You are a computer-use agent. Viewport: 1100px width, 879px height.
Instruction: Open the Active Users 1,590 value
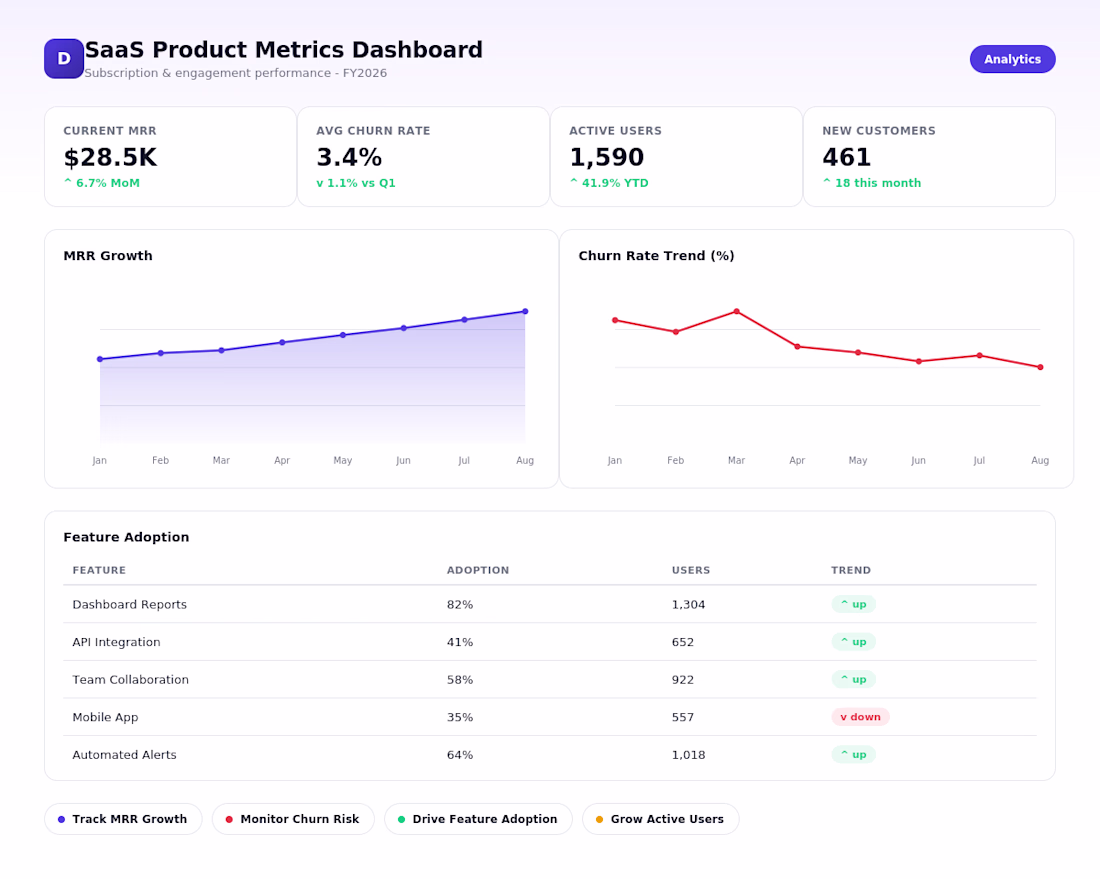pyautogui.click(x=606, y=157)
